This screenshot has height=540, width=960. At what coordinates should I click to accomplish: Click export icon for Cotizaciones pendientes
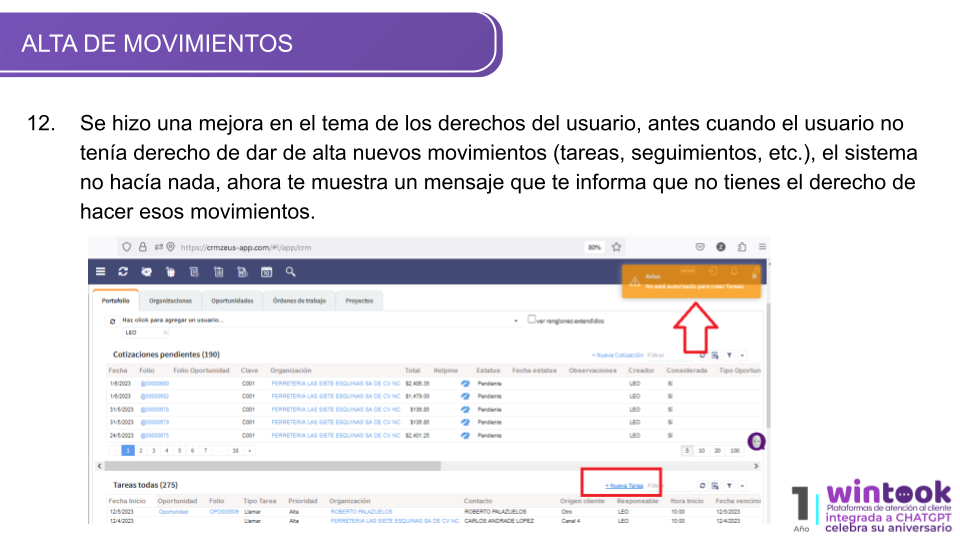pyautogui.click(x=715, y=355)
